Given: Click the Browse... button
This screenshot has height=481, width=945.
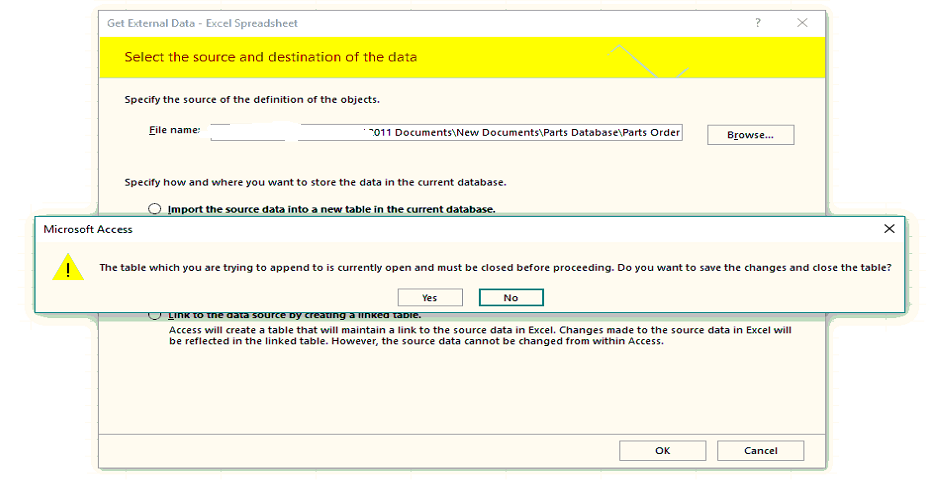Looking at the screenshot, I should tap(750, 135).
